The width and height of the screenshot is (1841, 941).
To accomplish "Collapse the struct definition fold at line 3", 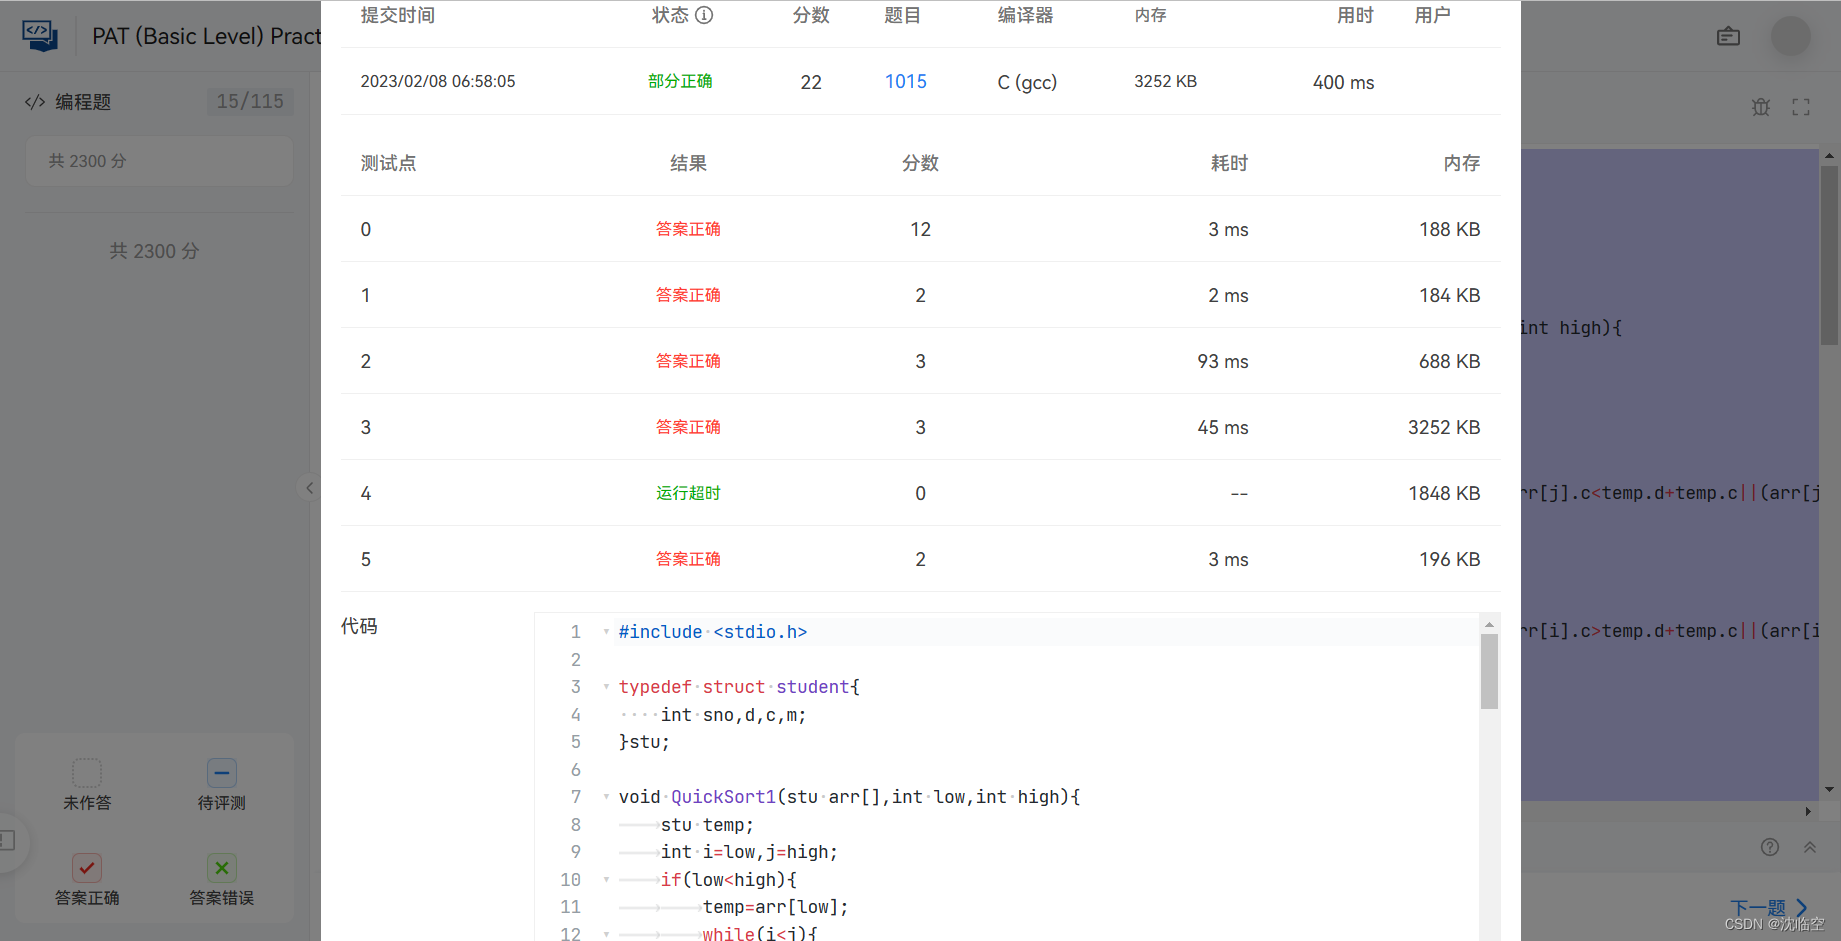I will tap(606, 686).
